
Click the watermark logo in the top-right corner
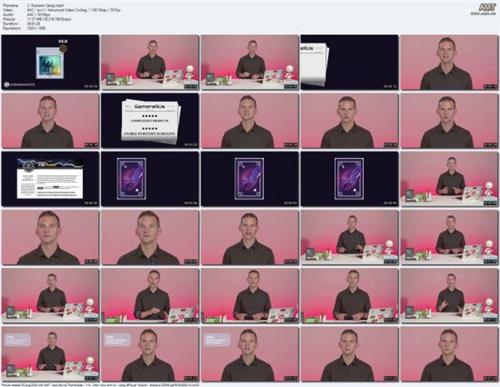pos(487,9)
